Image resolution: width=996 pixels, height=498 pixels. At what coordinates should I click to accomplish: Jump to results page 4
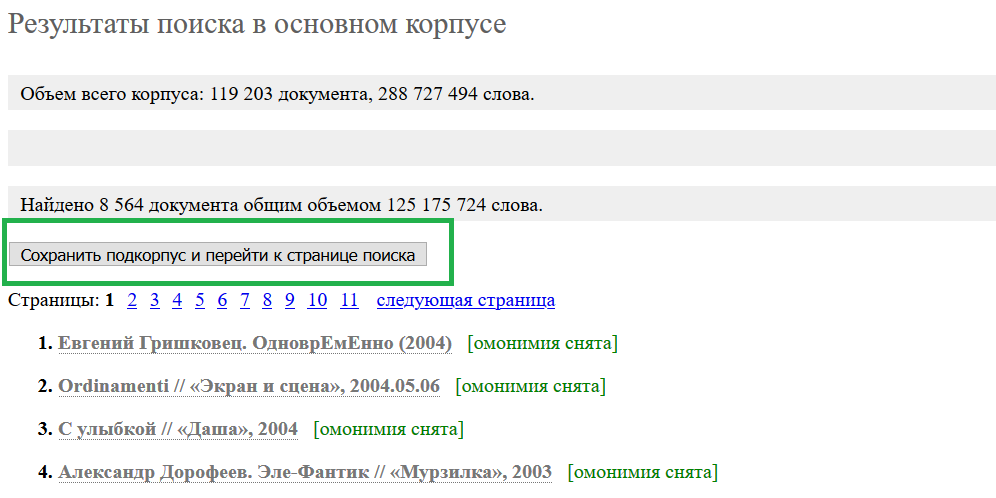(x=177, y=300)
